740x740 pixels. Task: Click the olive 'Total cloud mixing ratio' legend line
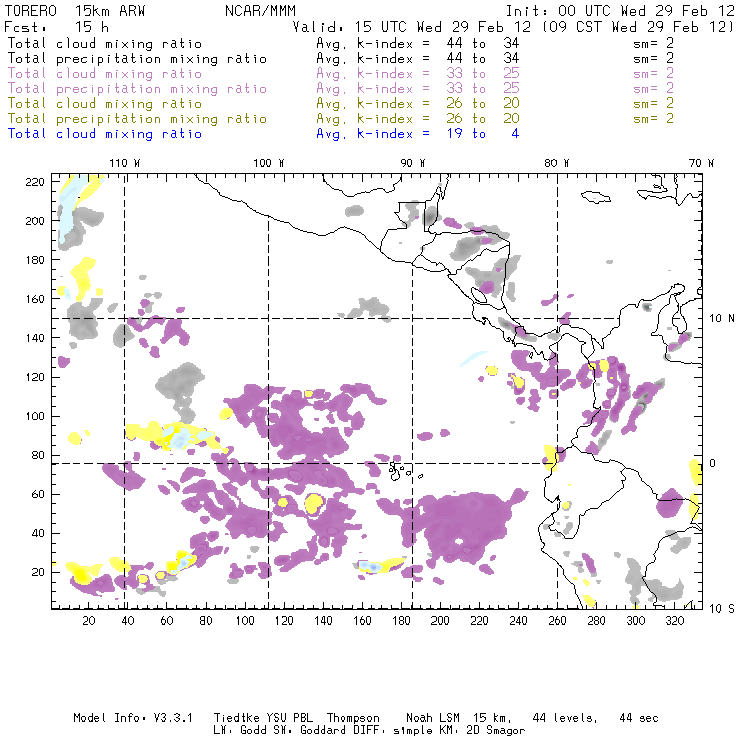click(x=105, y=104)
